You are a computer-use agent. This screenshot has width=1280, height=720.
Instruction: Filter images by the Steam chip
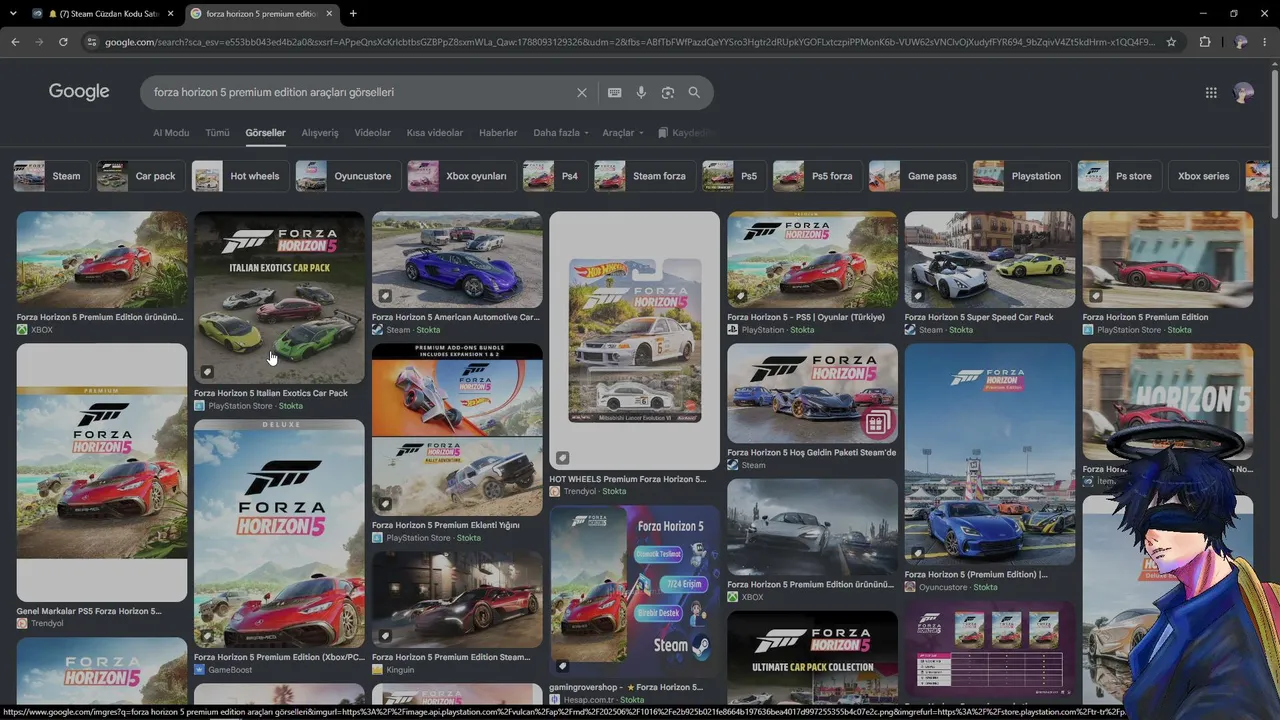(x=51, y=176)
